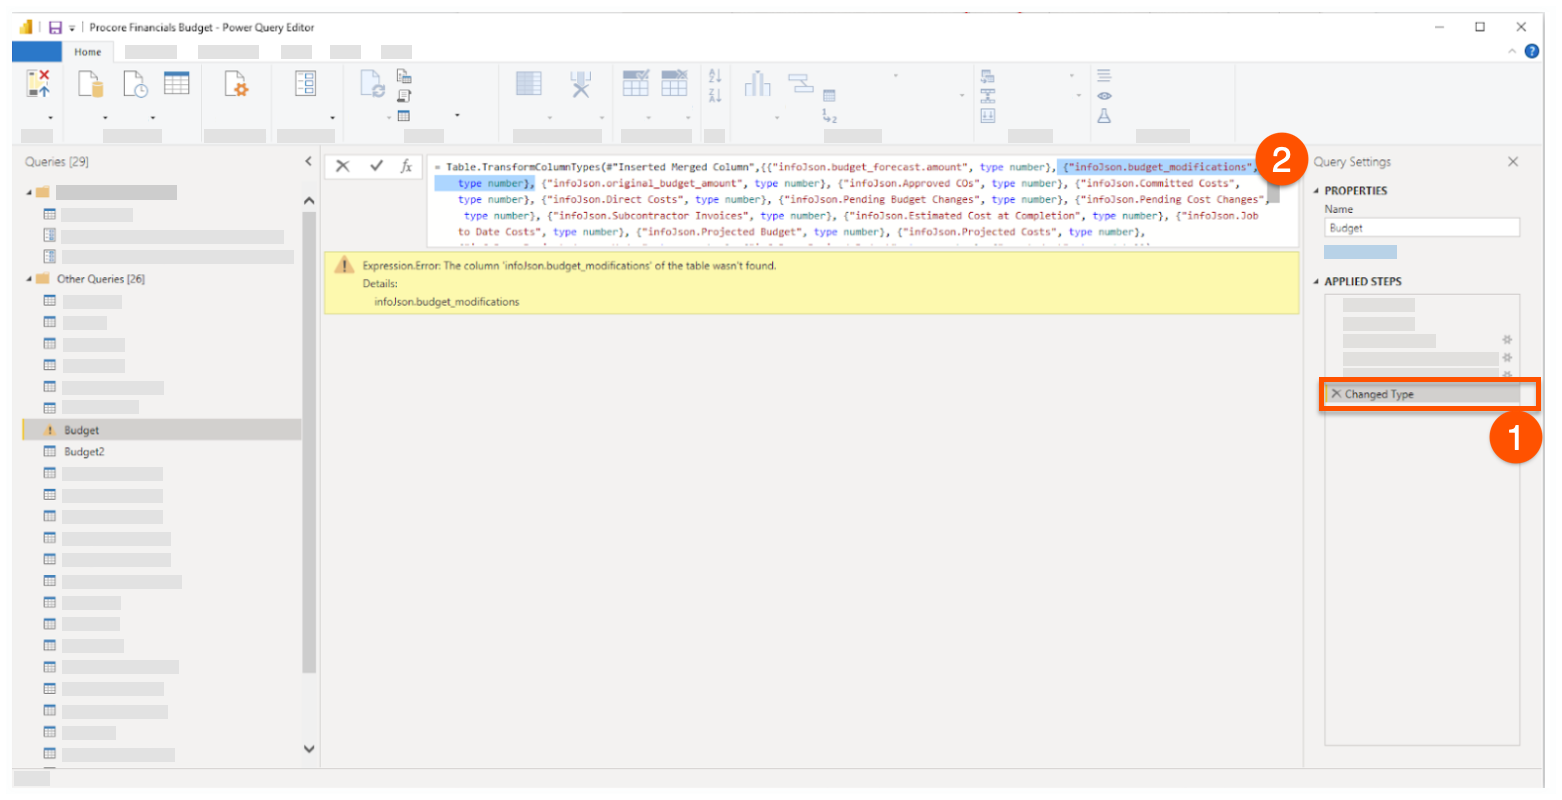1562x800 pixels.
Task: Open the Advanced Editor scroll icon
Action: [x=404, y=96]
